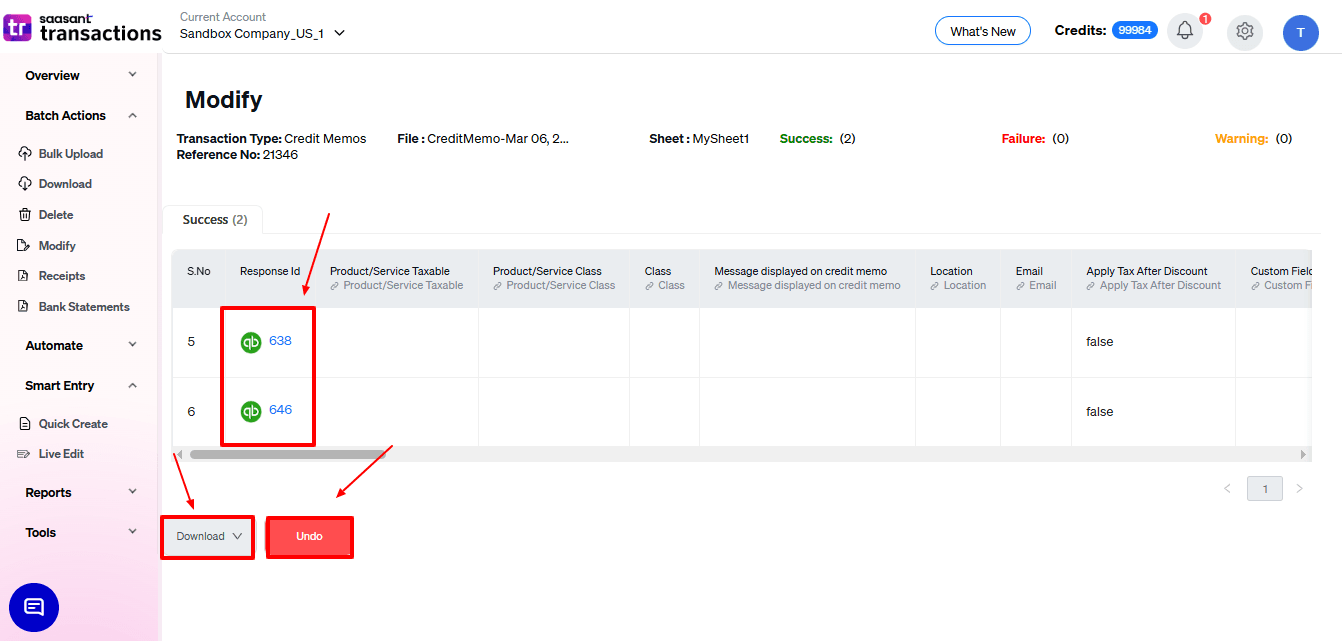Click the SaasAnt Transactions logo
Screen dimensions: 1342x641
tap(82, 28)
